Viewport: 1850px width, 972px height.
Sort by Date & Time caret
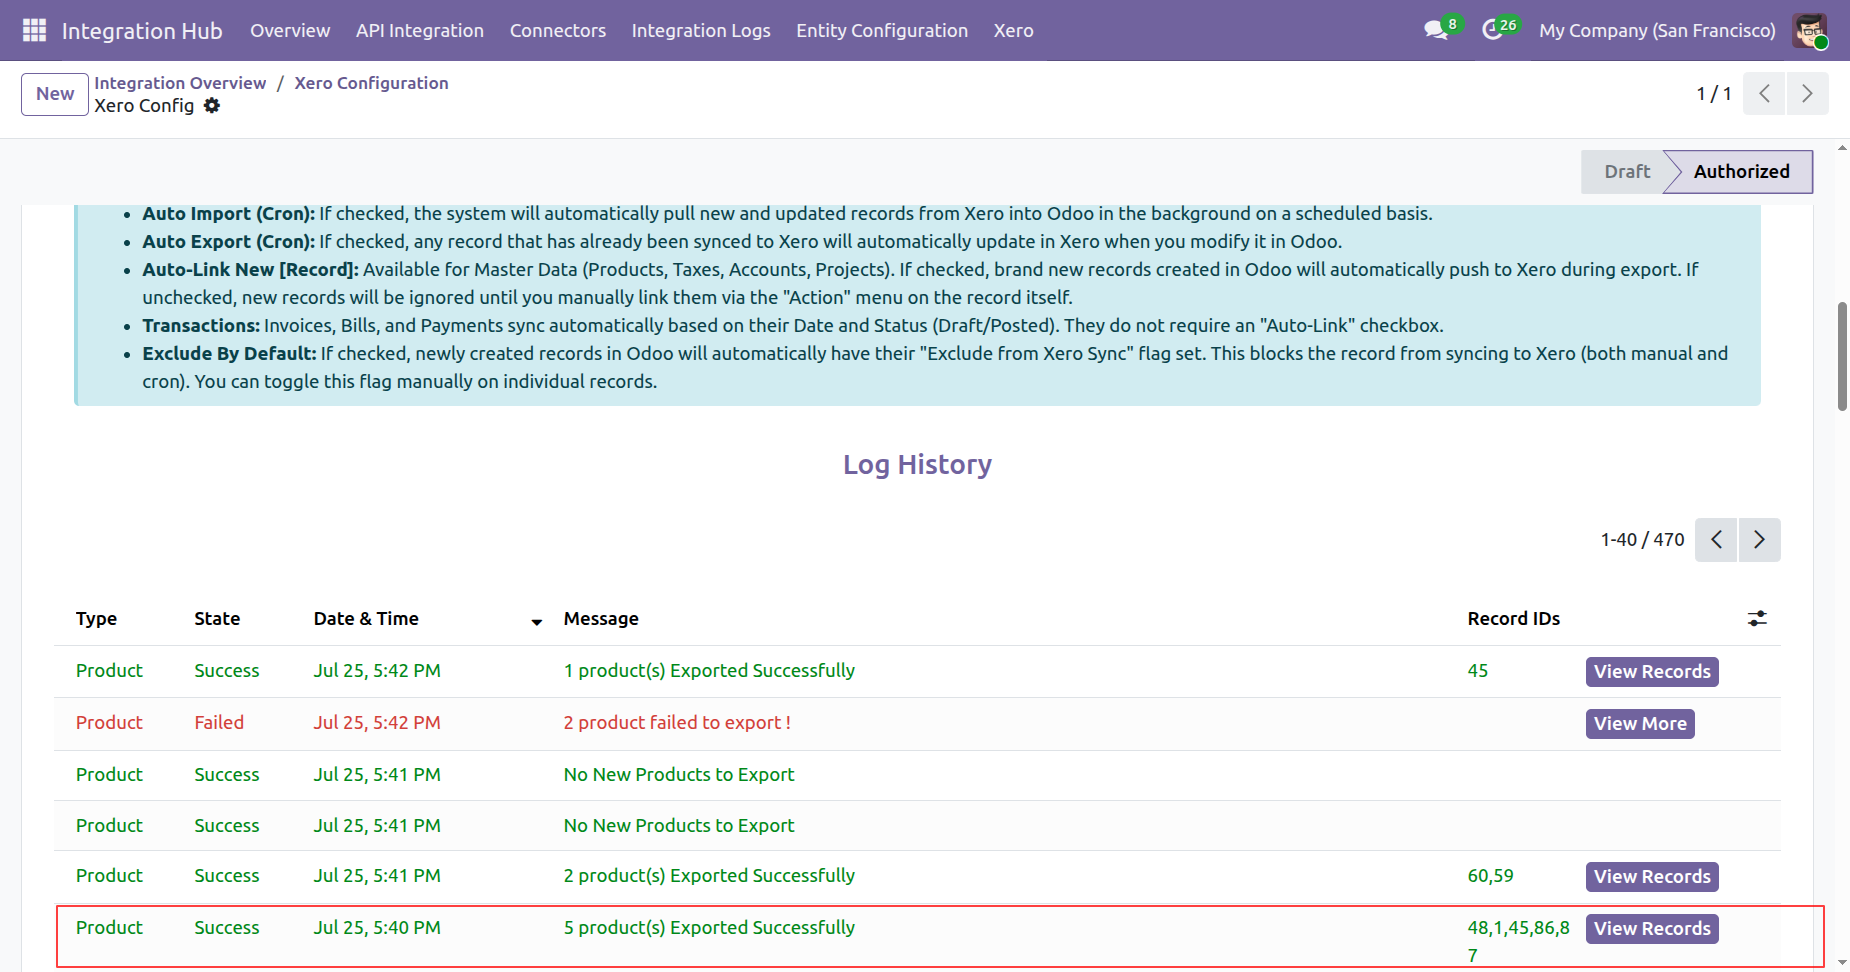coord(536,622)
